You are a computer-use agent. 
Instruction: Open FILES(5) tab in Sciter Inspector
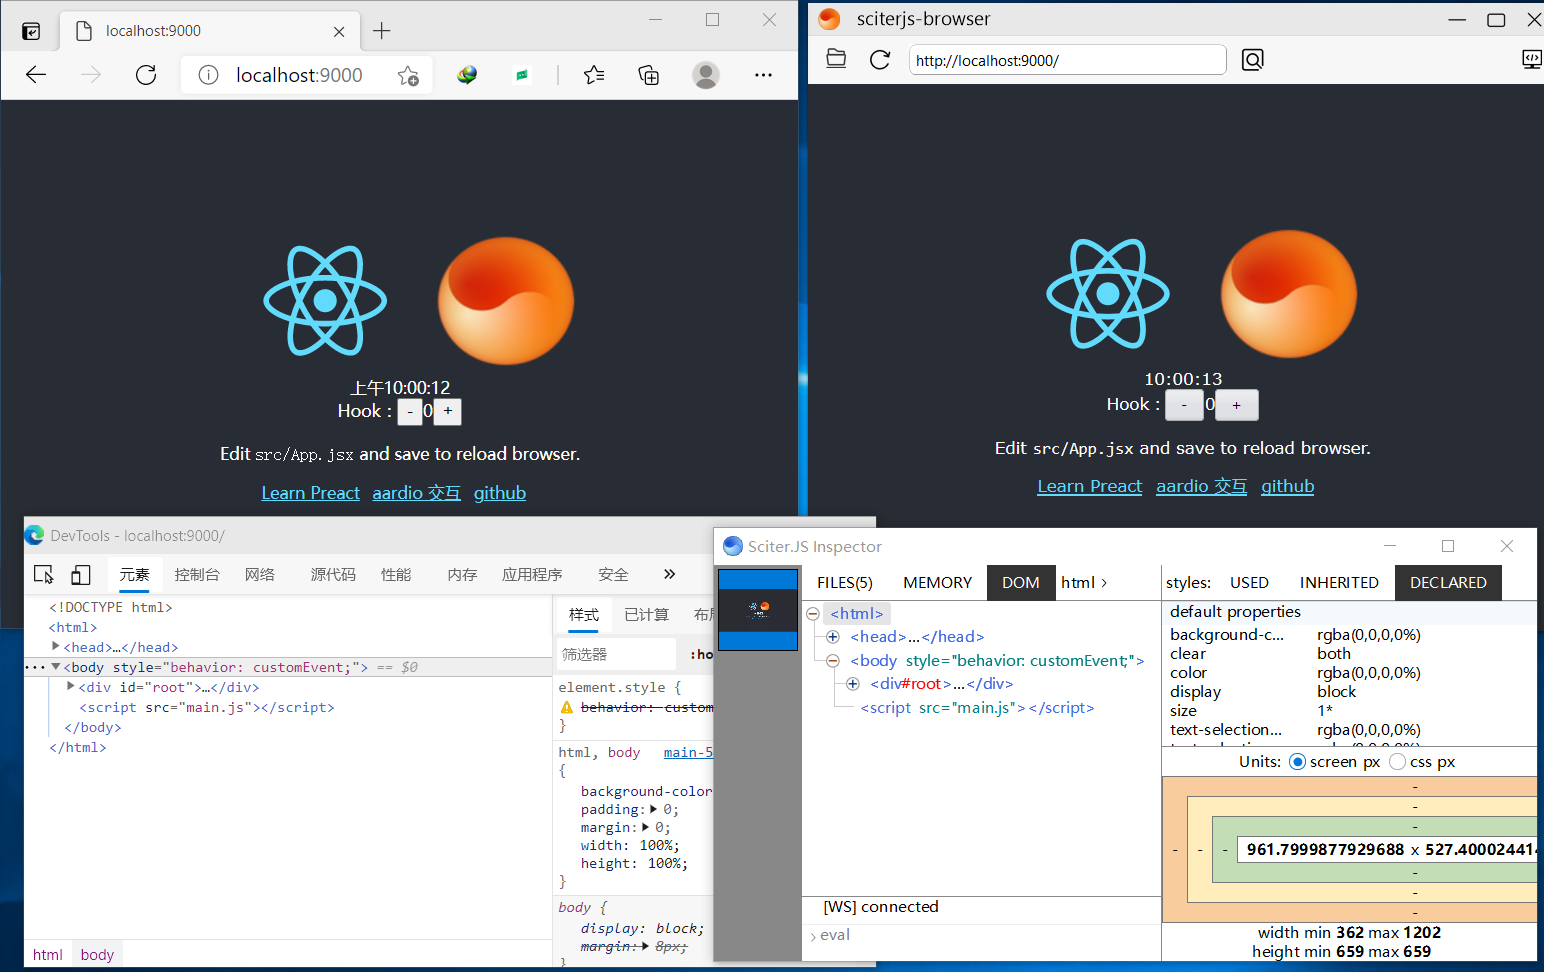845,582
